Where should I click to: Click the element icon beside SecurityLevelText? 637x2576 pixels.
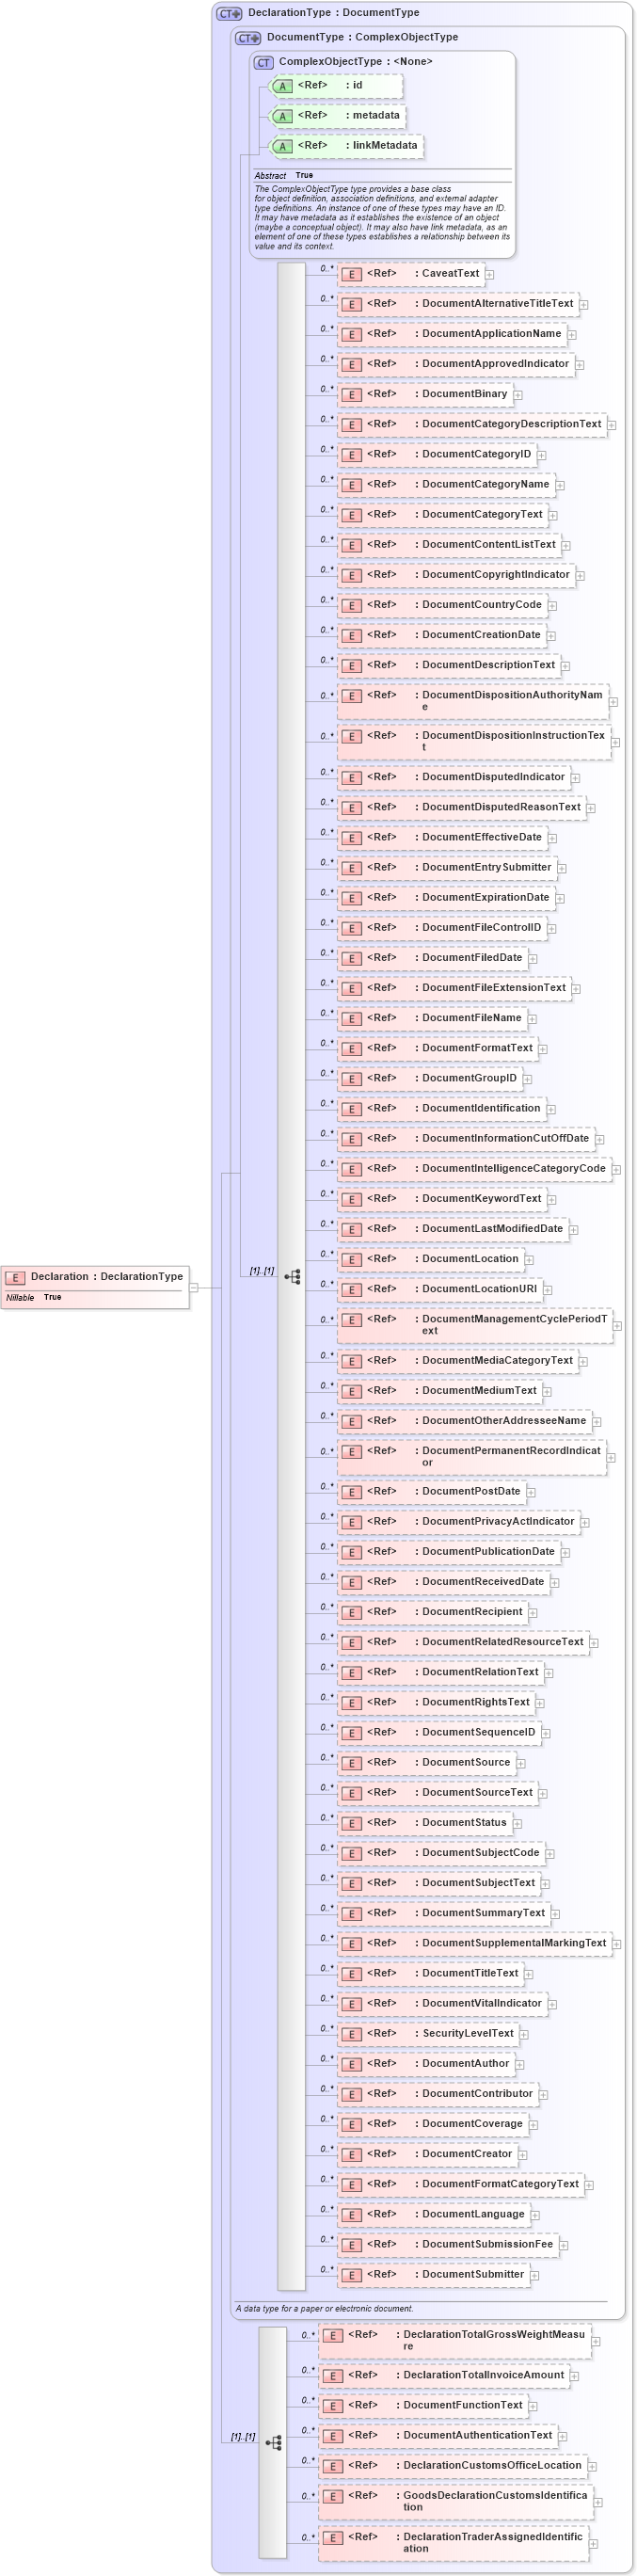pos(351,2034)
